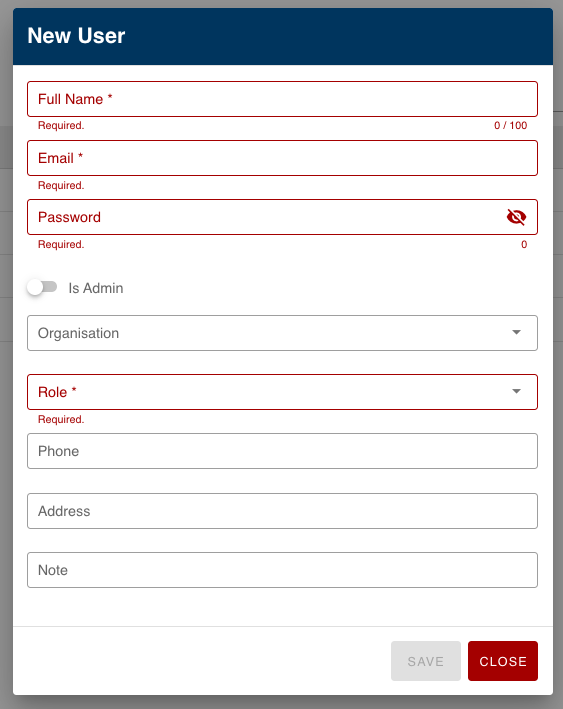Enable the Is Admin switch

(x=42, y=288)
